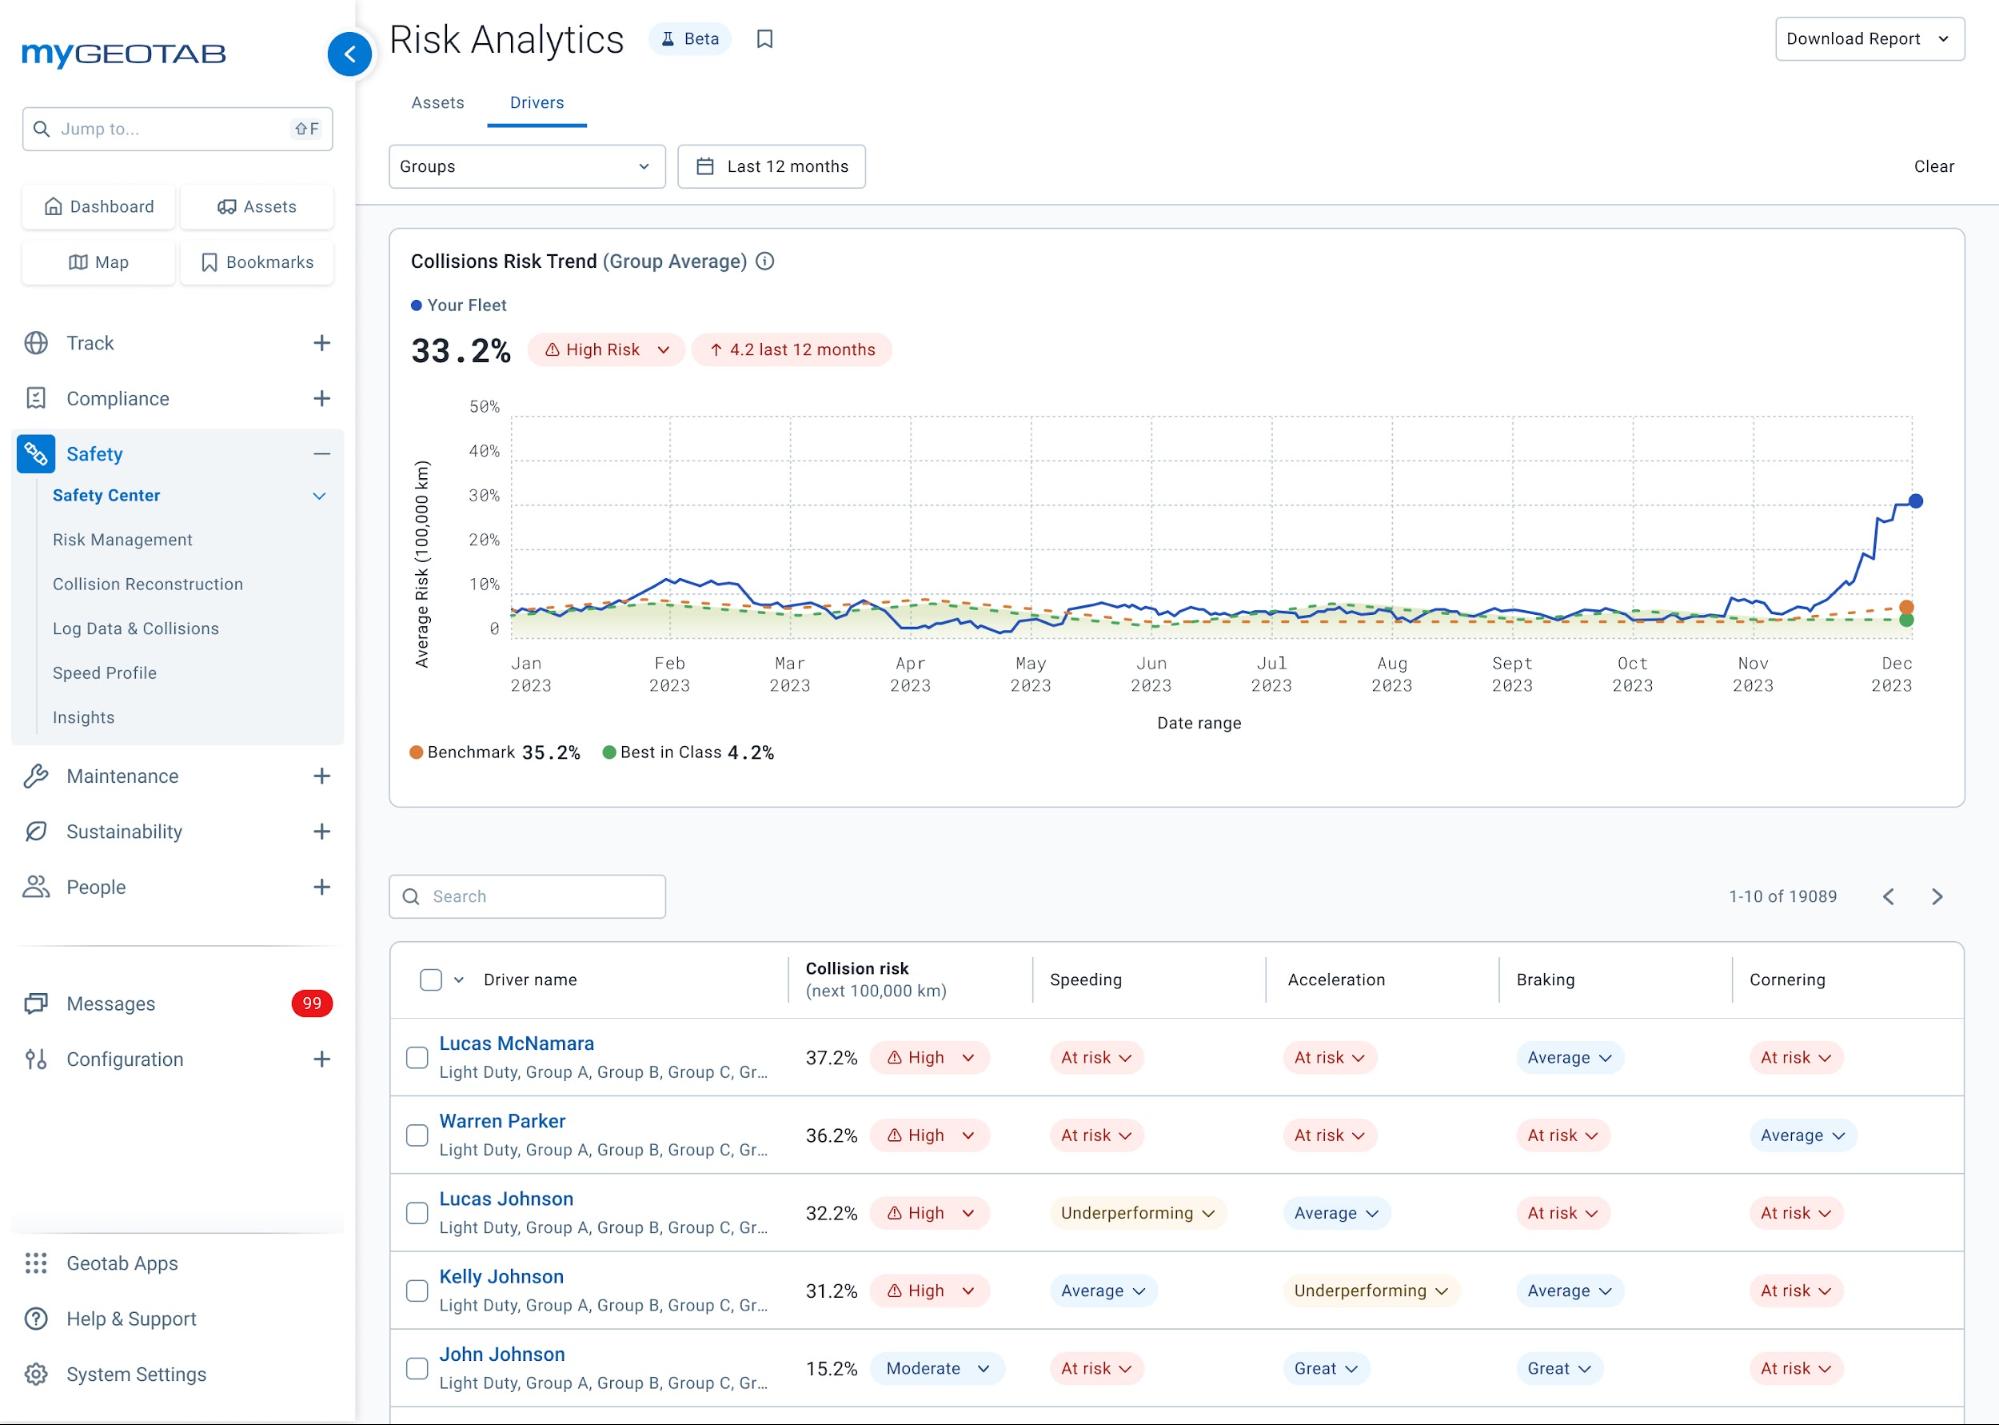Open the Map view
1999x1425 pixels.
(x=98, y=262)
